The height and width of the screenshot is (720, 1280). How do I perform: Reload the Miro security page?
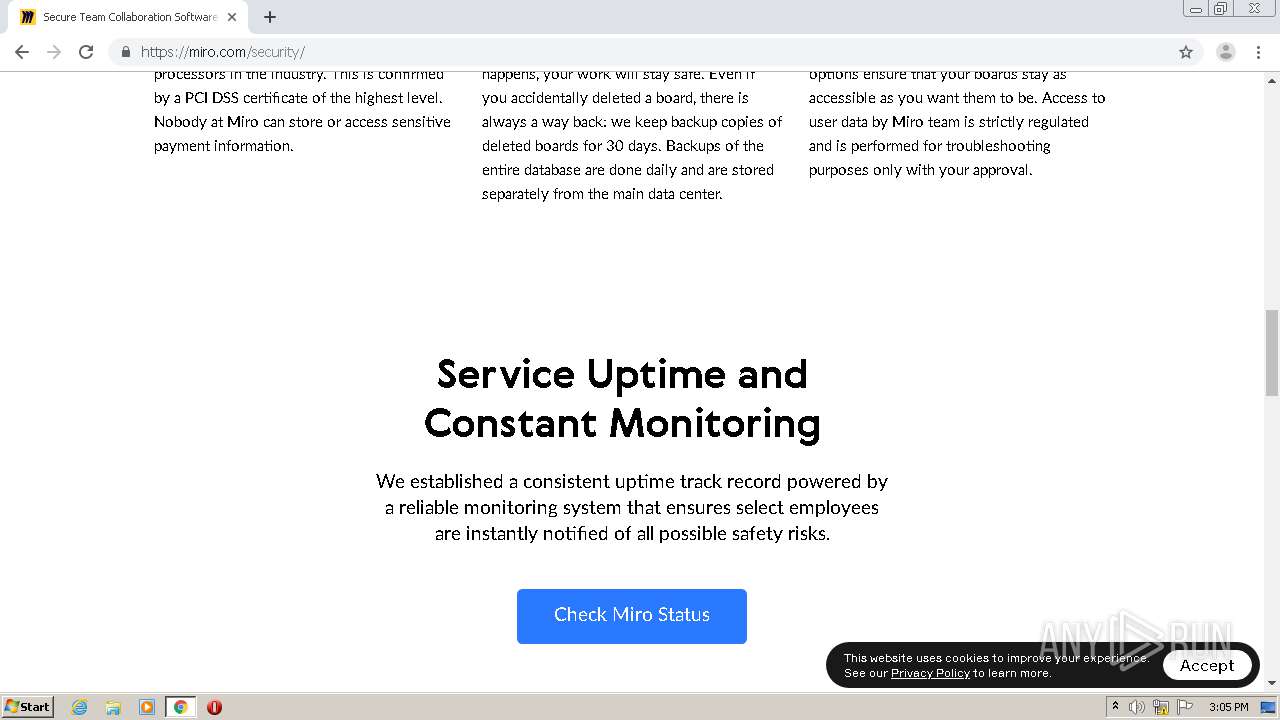click(x=86, y=52)
